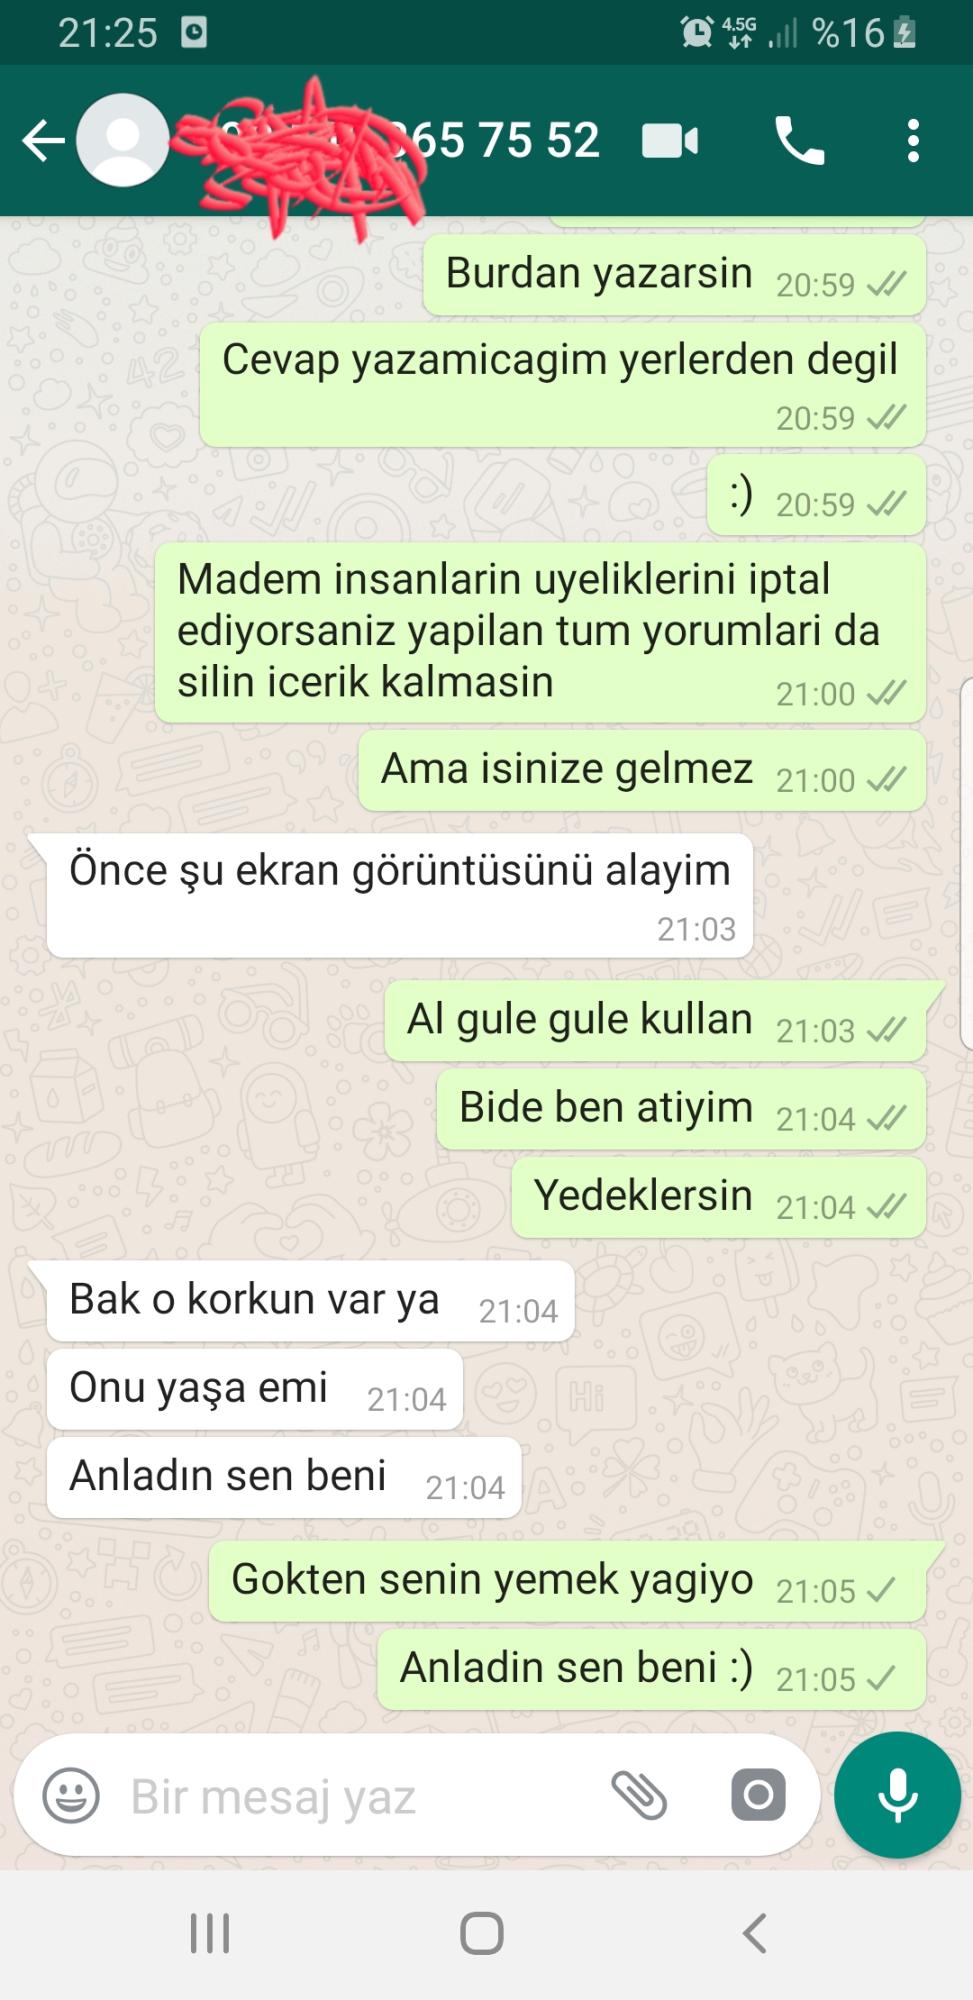
Task: Select the 'Gokten senin yemek yagiyo' message
Action: [567, 1581]
